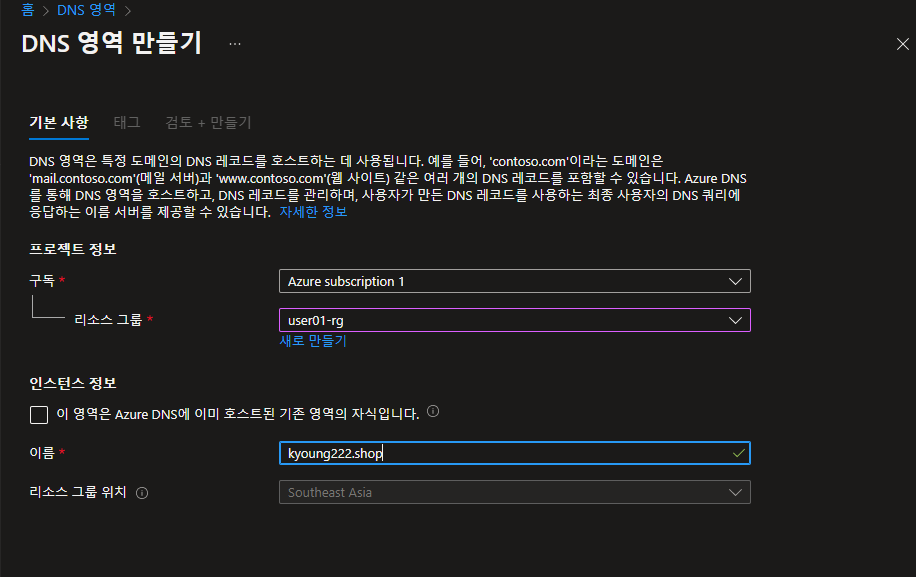Click the 이름 field containing kyoung222.shop
The image size is (916, 577).
515,453
